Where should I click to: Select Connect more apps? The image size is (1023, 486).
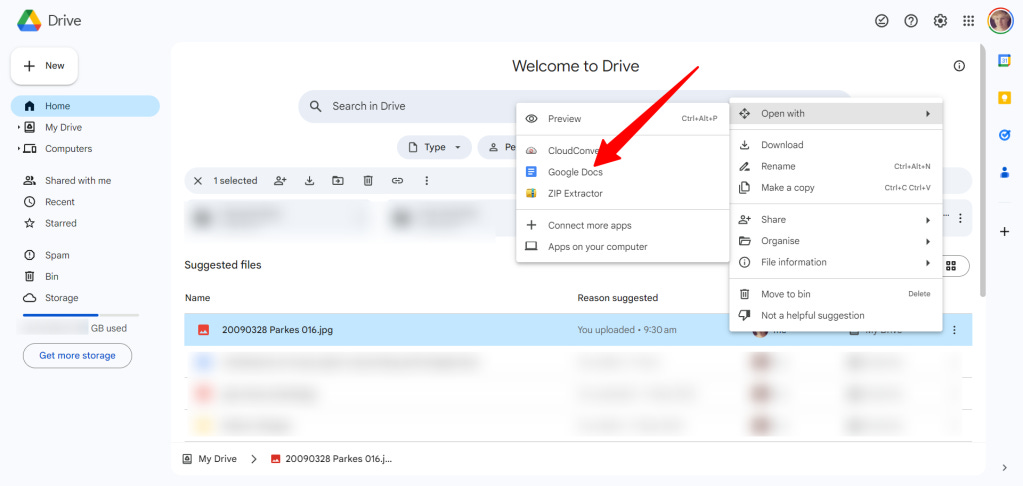[x=622, y=225]
